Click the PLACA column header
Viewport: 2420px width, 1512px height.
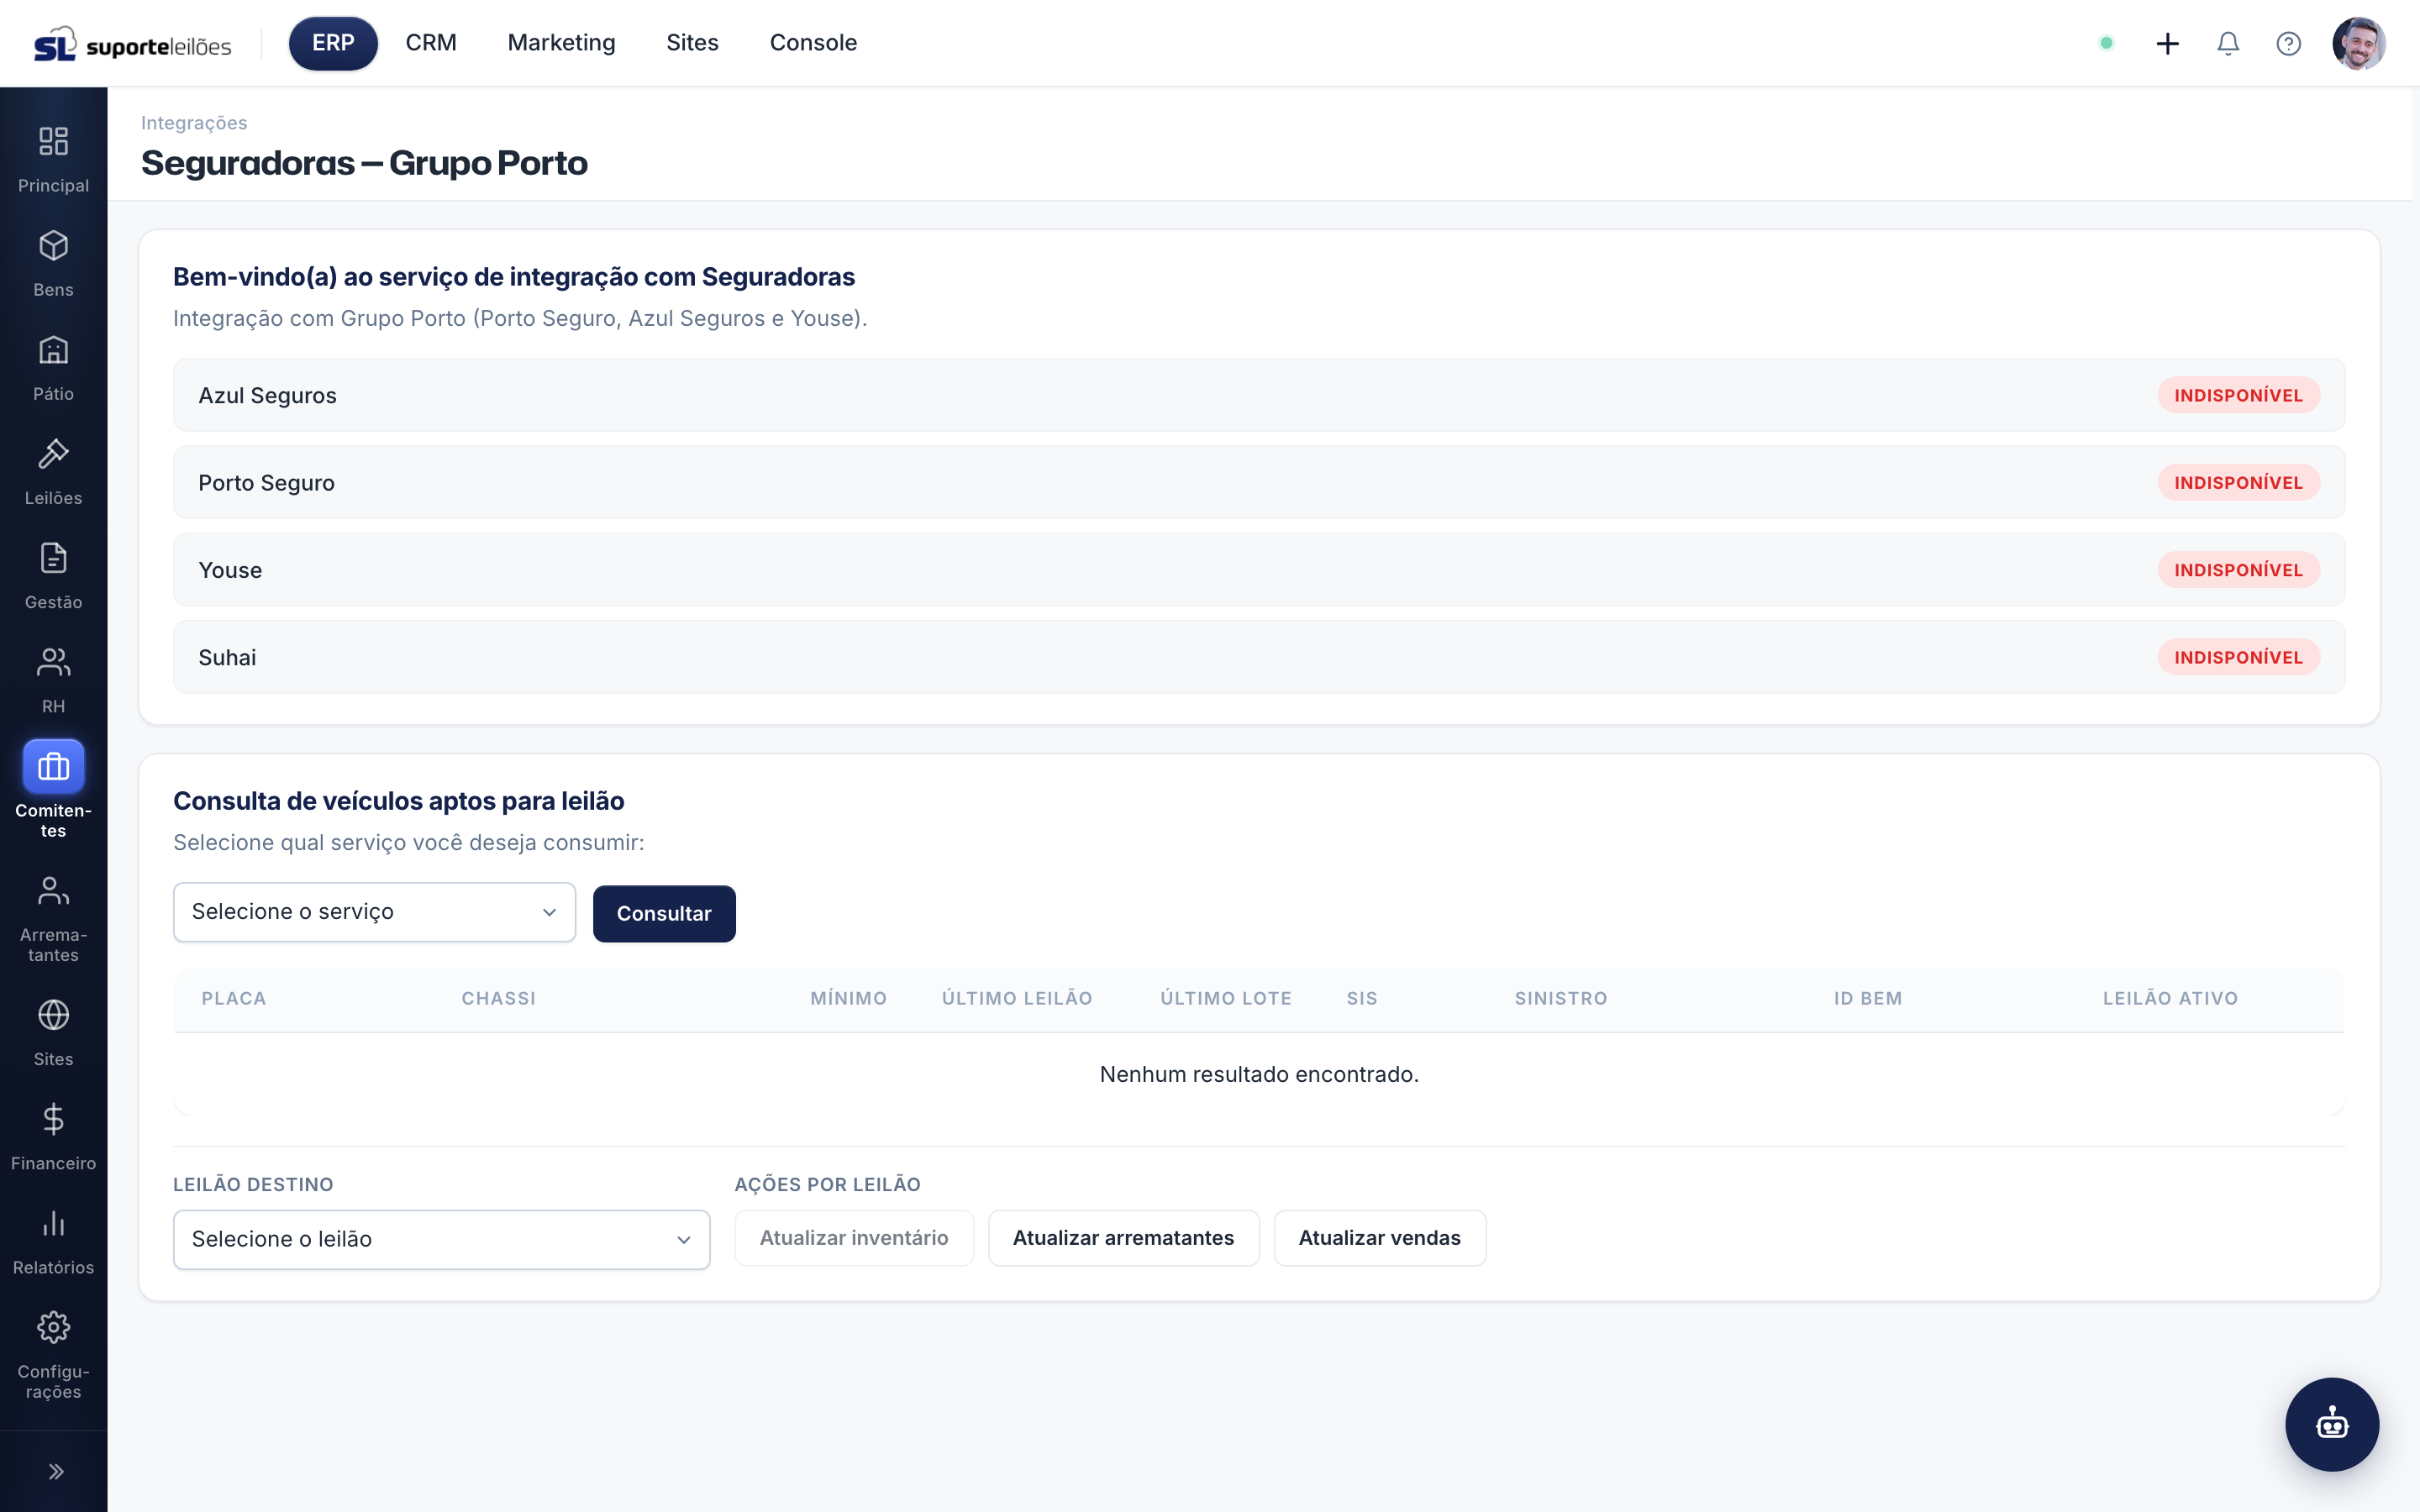[234, 998]
